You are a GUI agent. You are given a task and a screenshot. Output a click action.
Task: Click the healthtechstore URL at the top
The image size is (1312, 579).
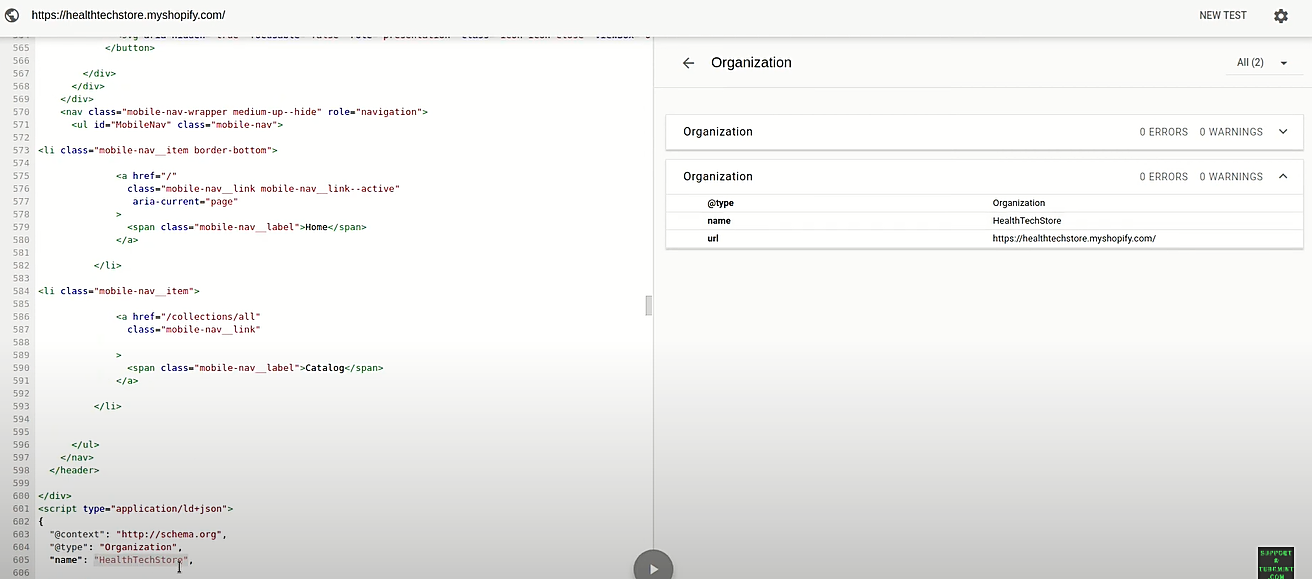tap(128, 15)
